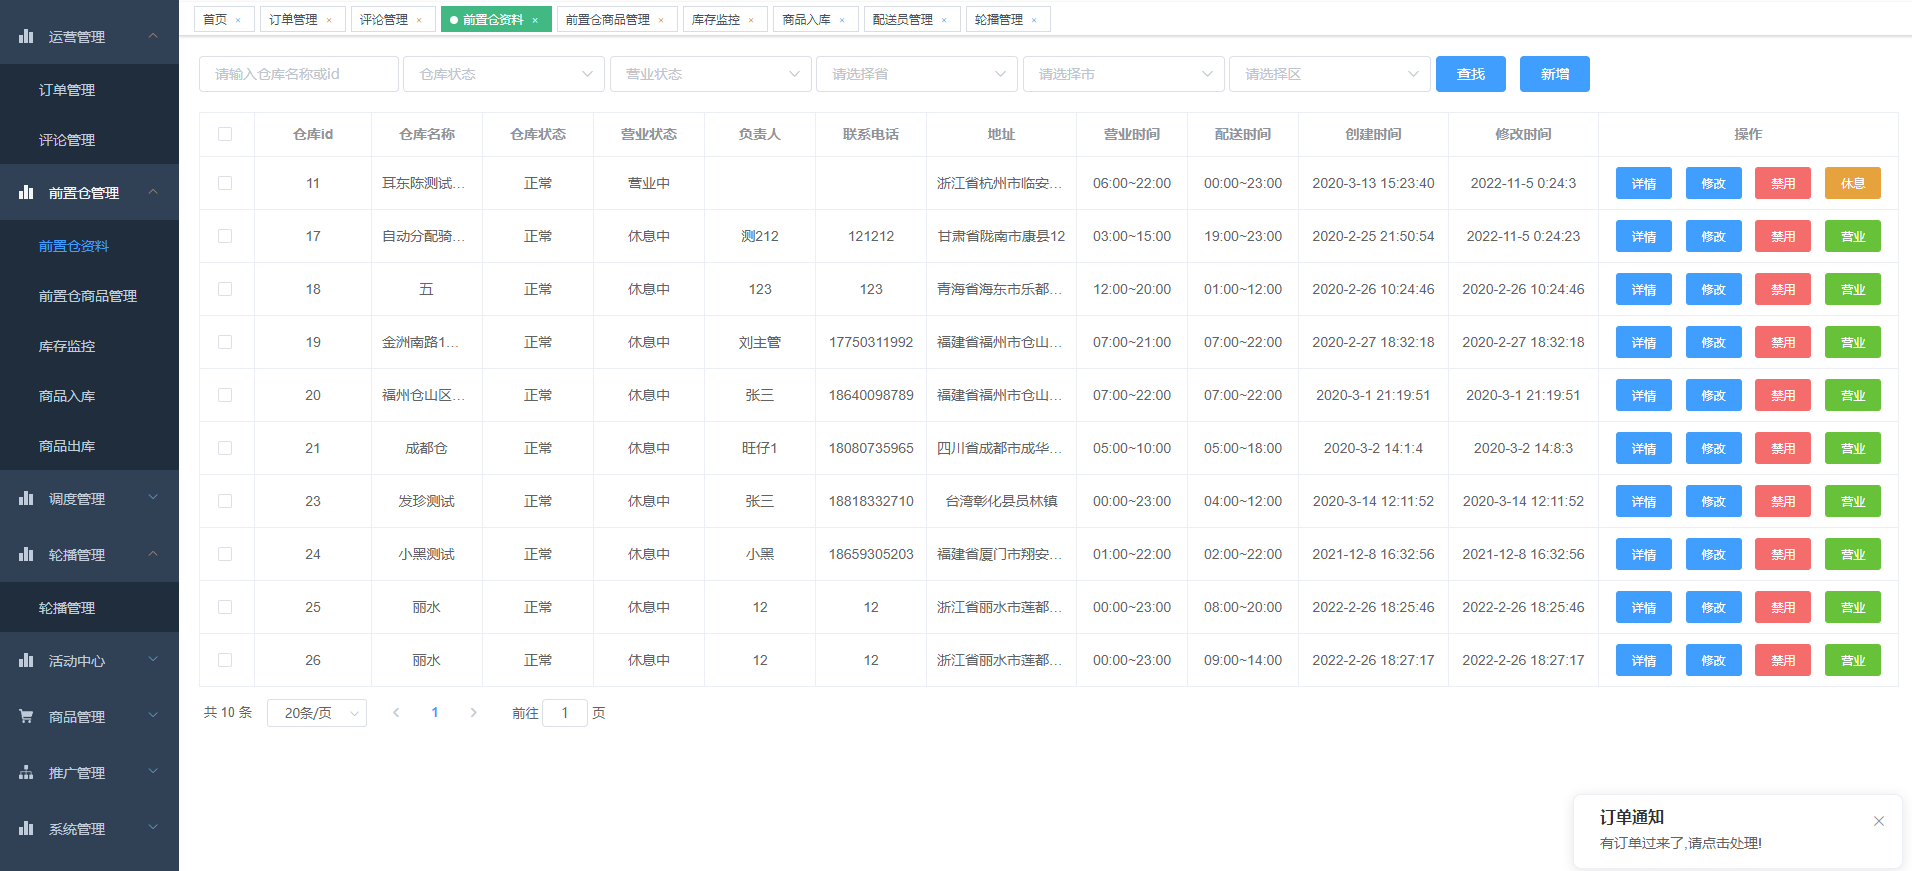This screenshot has width=1912, height=871.
Task: Switch to the 库存监控 tab
Action: pos(716,20)
